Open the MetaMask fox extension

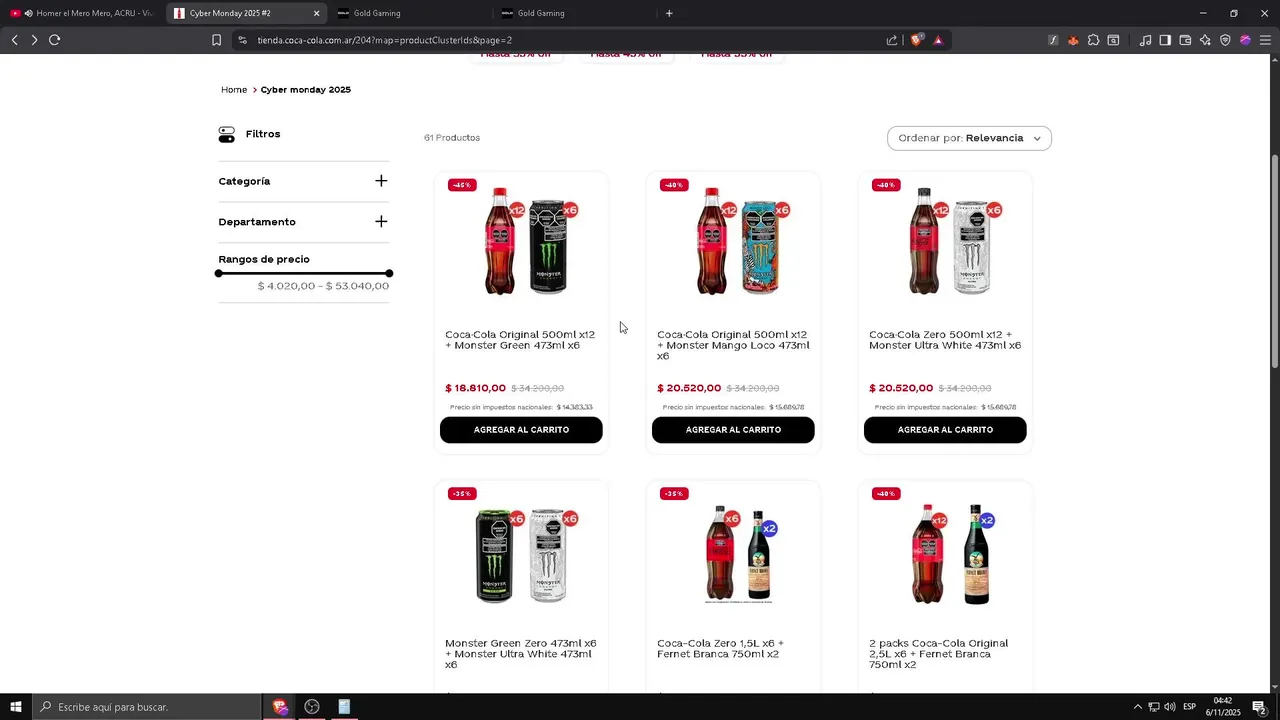click(x=1073, y=40)
